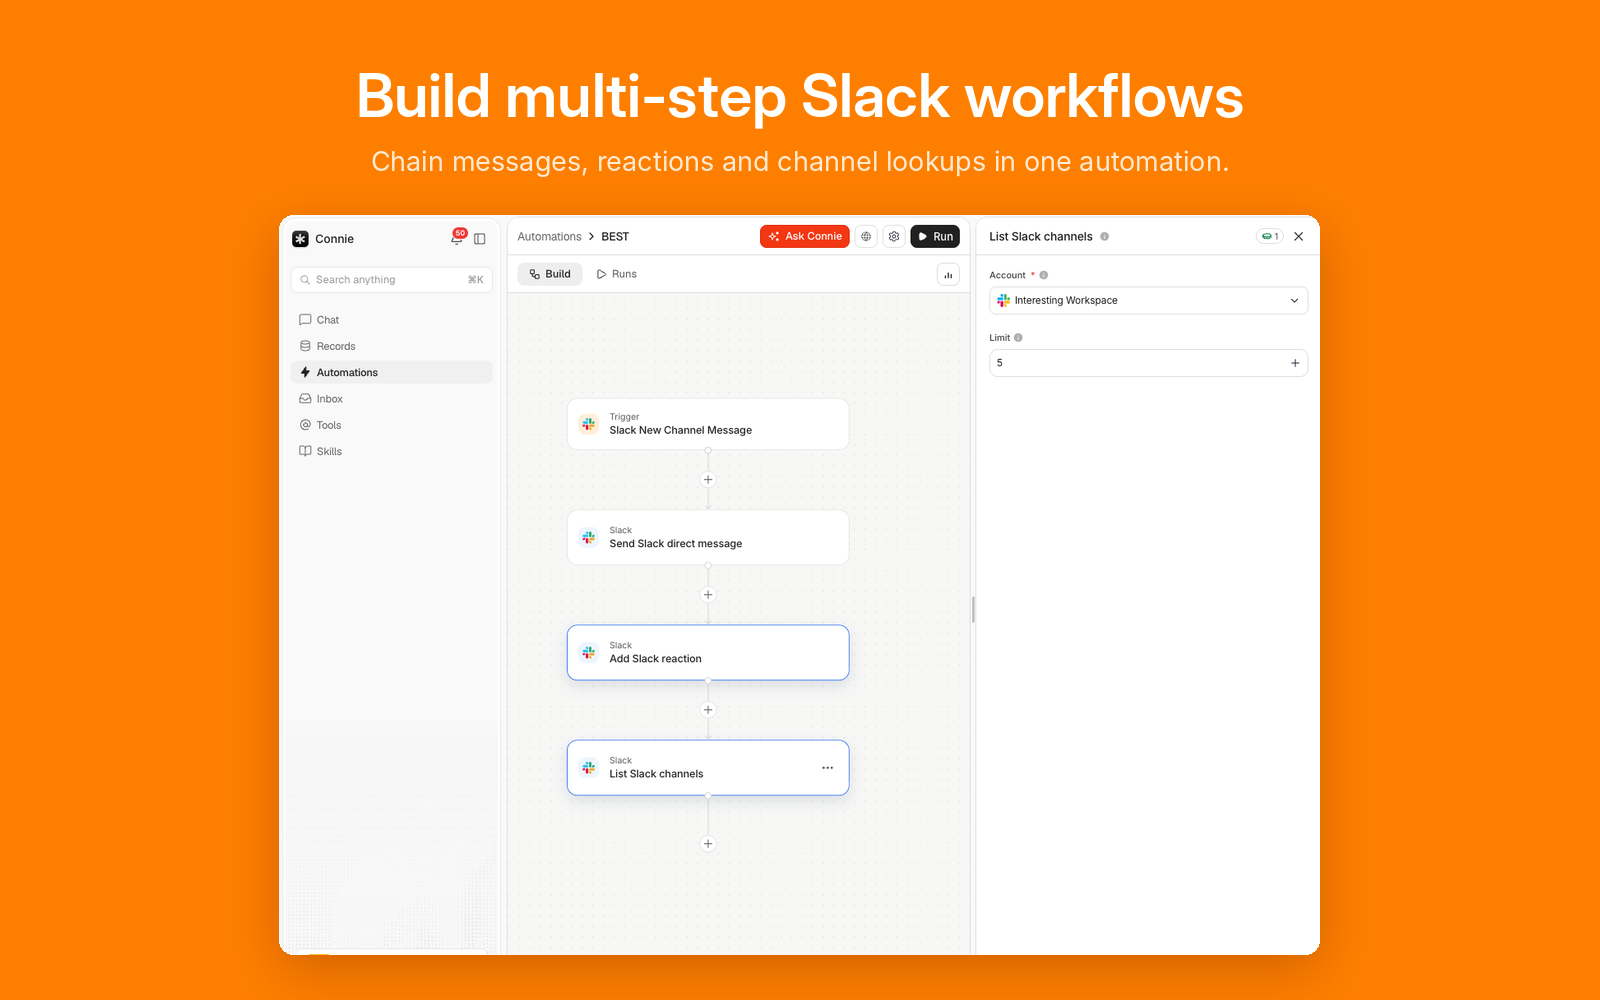Click the Search anything field

click(x=391, y=280)
